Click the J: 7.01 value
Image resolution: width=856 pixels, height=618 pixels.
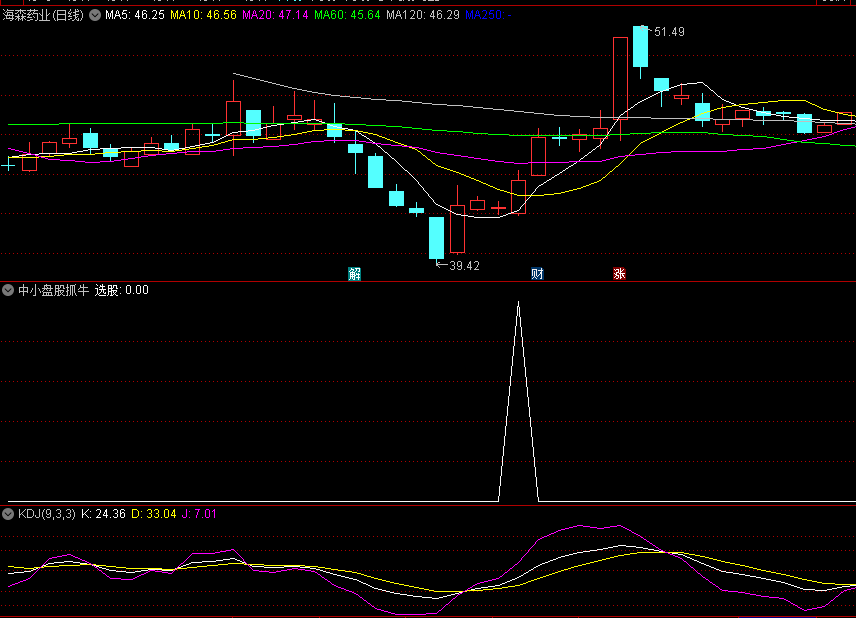(x=199, y=514)
